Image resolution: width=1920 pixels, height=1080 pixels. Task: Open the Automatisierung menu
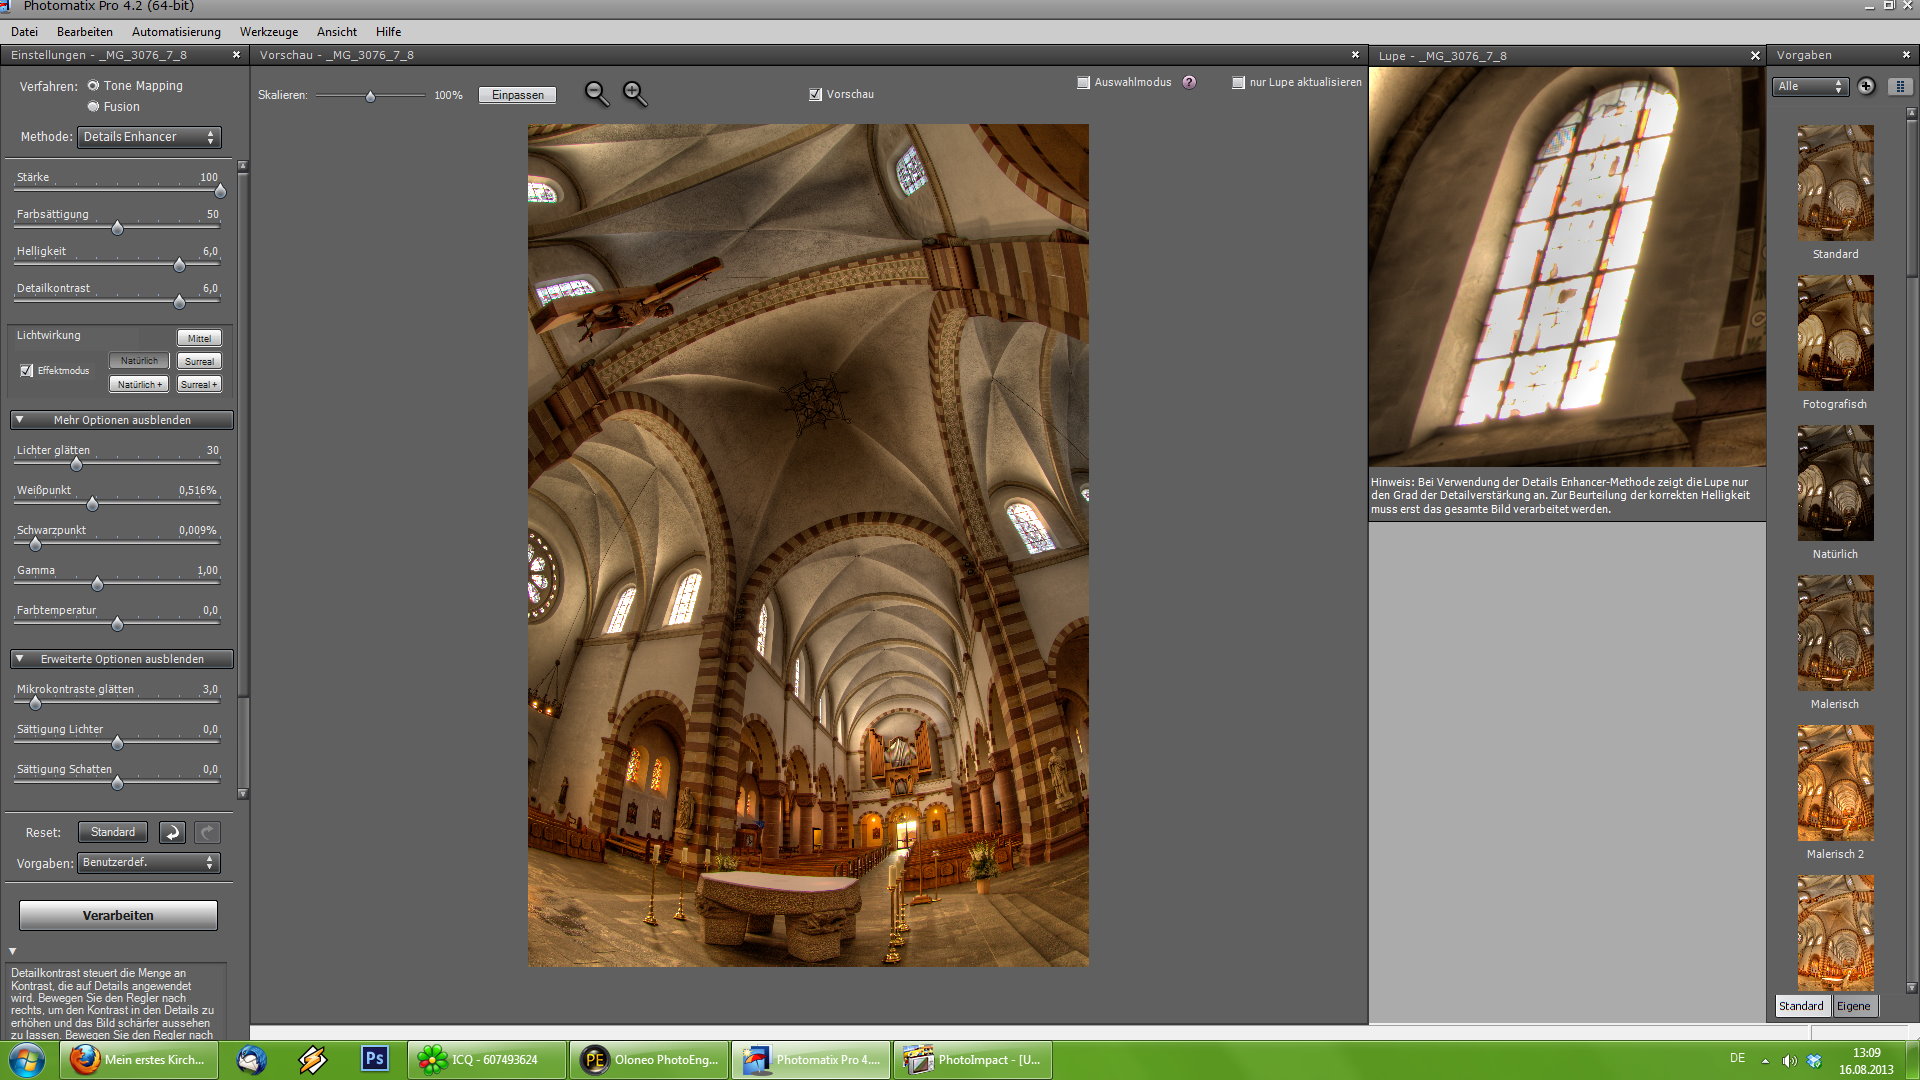pyautogui.click(x=176, y=31)
